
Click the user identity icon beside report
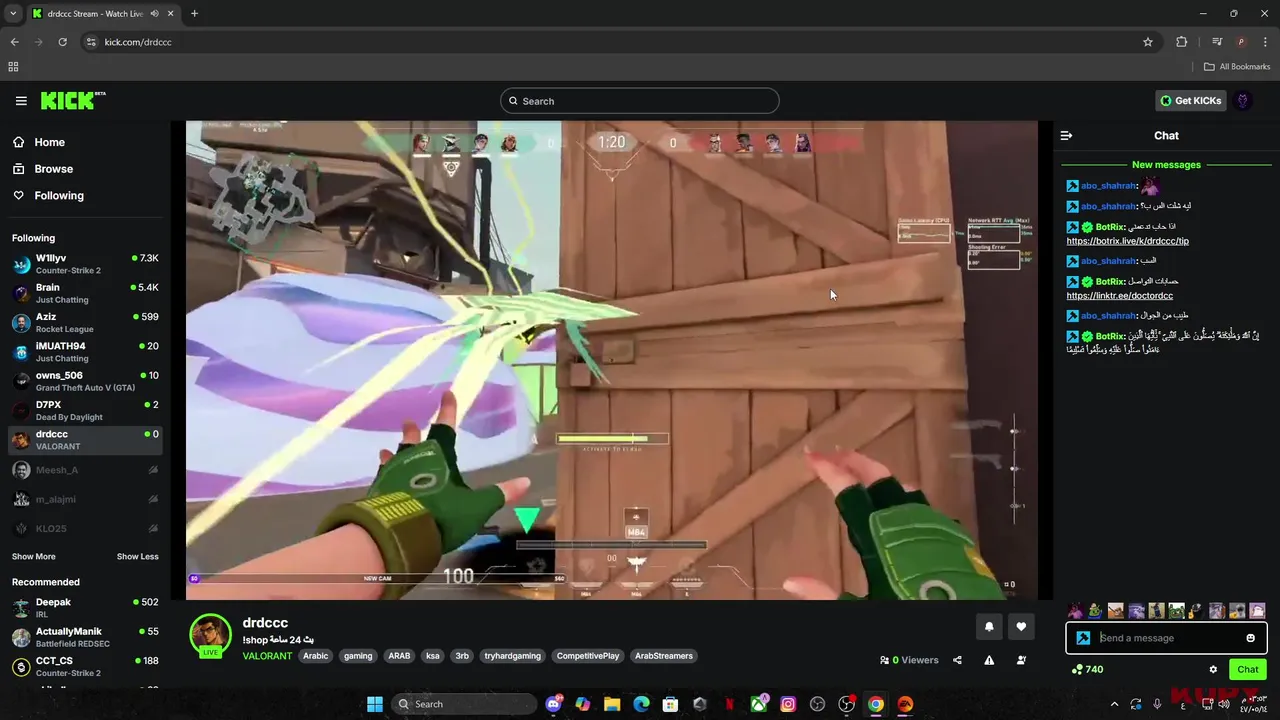pos(1021,660)
